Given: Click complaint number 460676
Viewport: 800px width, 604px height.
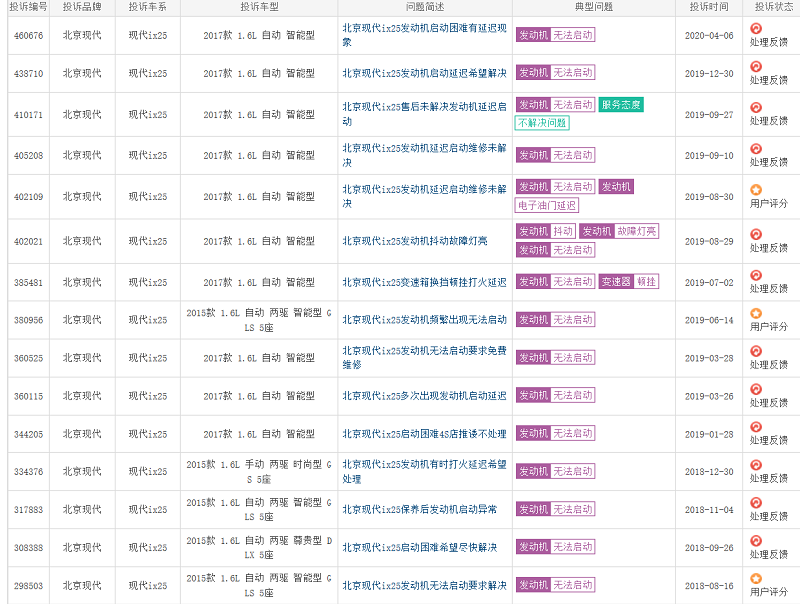Looking at the screenshot, I should pos(28,36).
